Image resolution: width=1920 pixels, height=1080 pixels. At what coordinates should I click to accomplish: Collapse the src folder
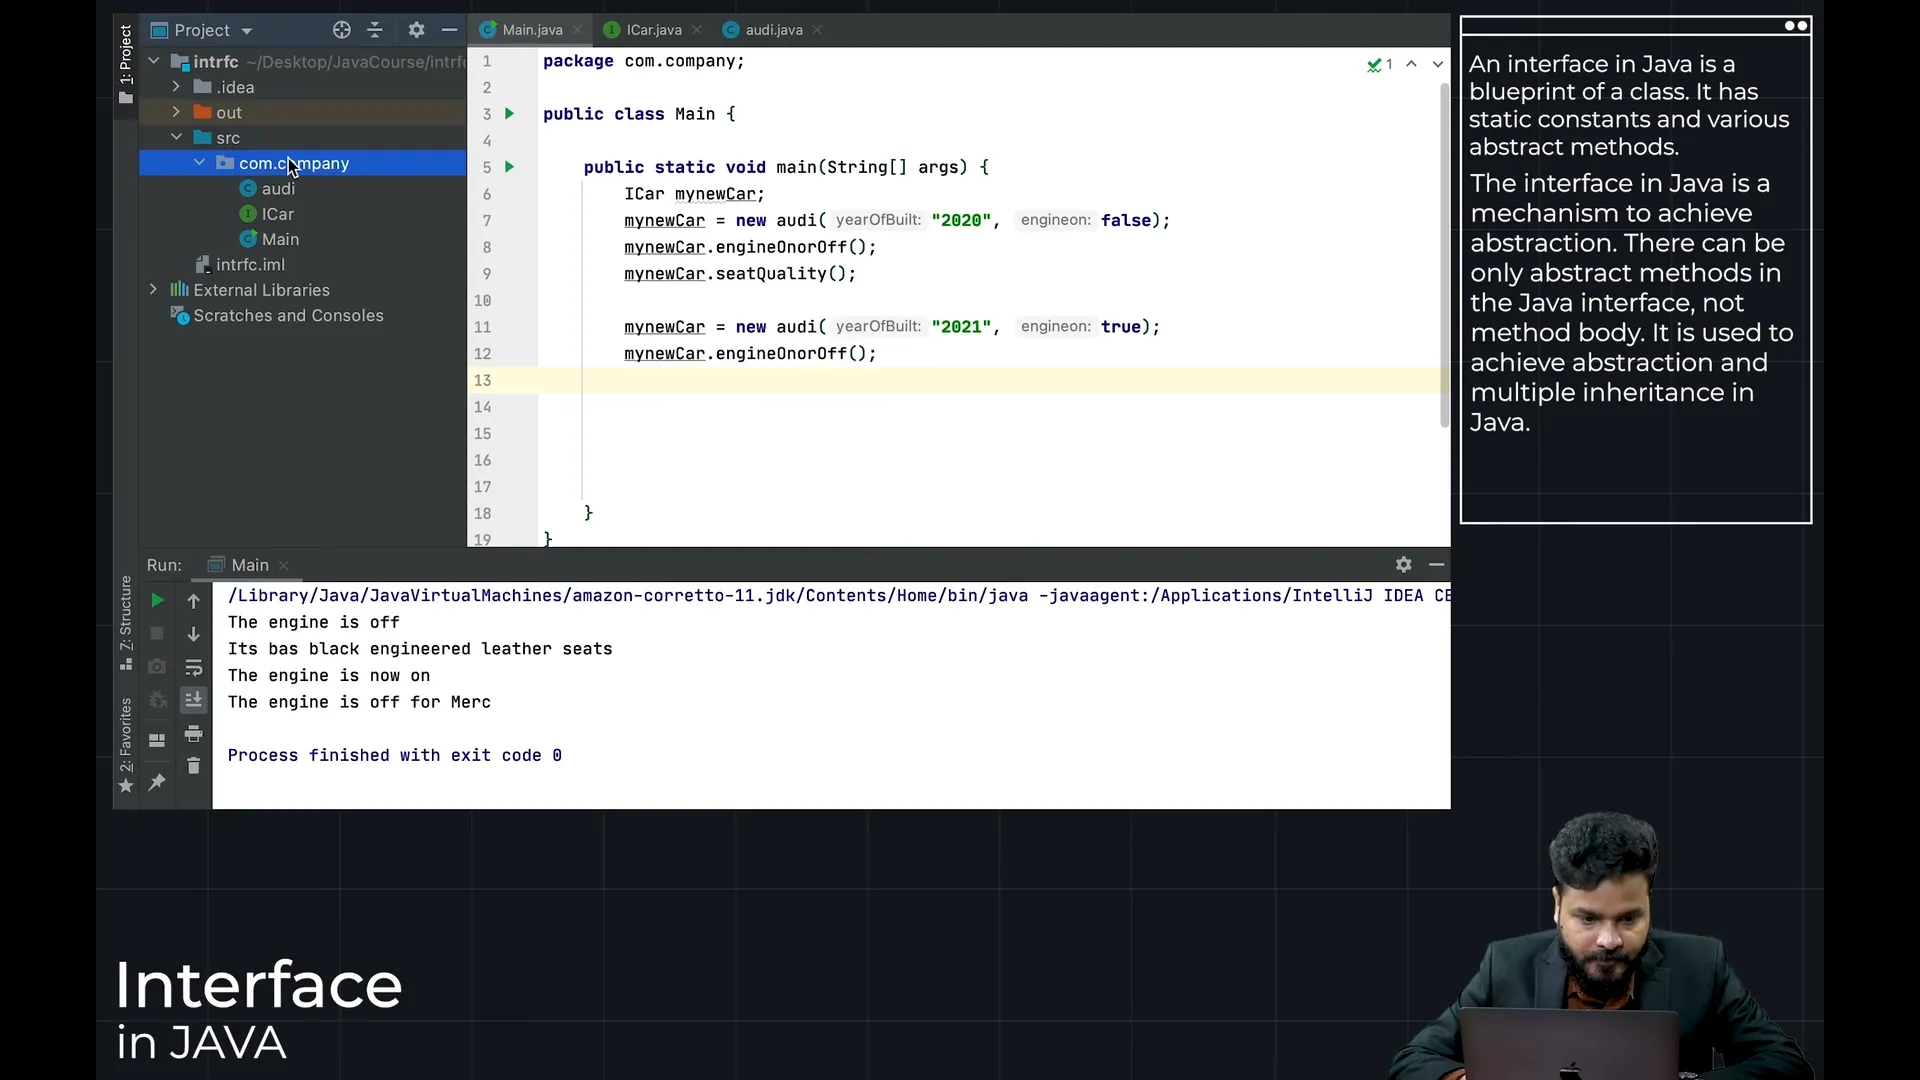pos(176,137)
